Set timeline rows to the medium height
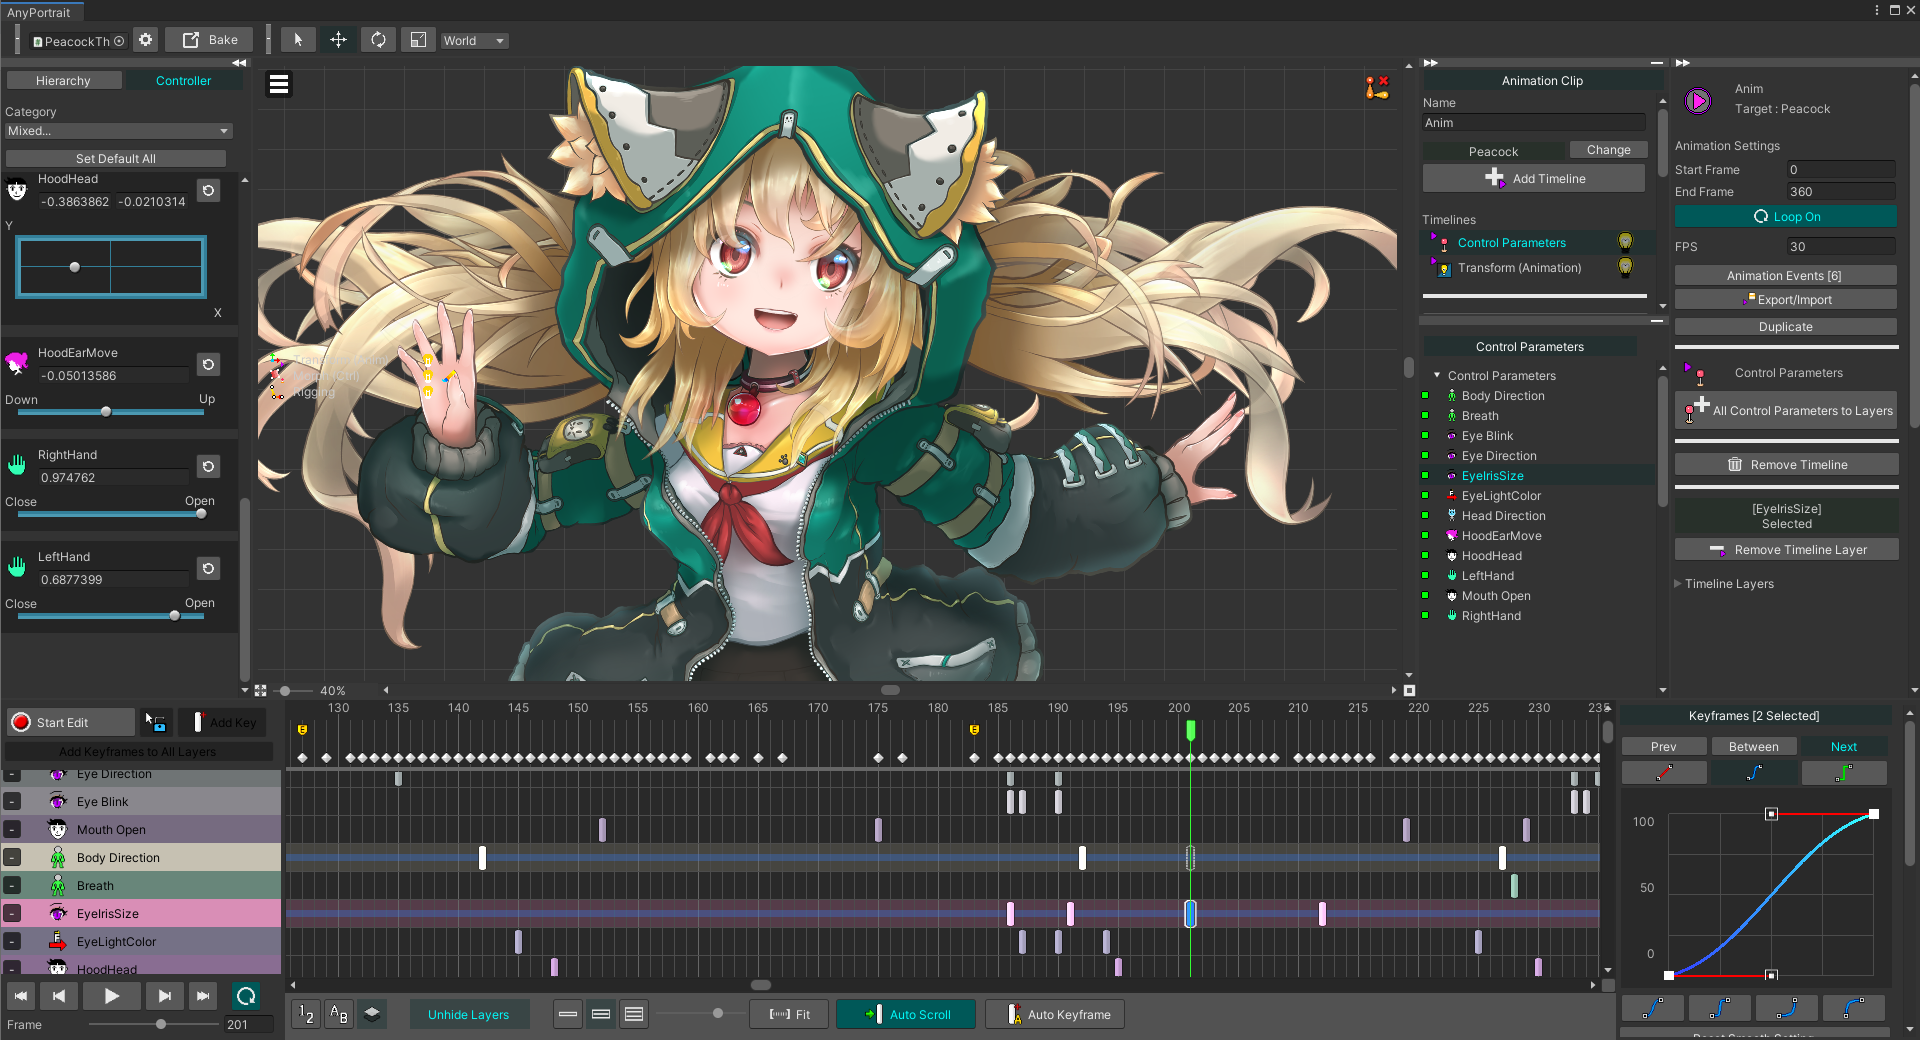Viewport: 1920px width, 1040px height. [x=601, y=1014]
